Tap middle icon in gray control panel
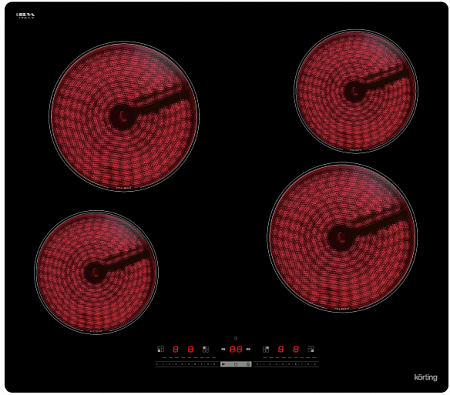Image resolution: width=450 pixels, height=395 pixels. (236, 364)
